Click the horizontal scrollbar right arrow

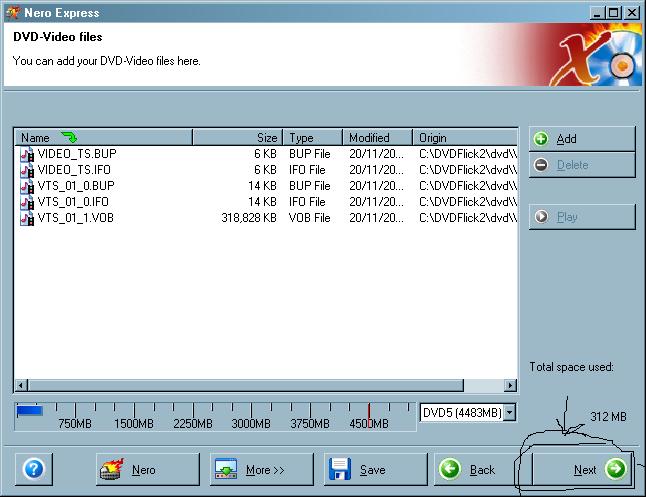tap(510, 385)
